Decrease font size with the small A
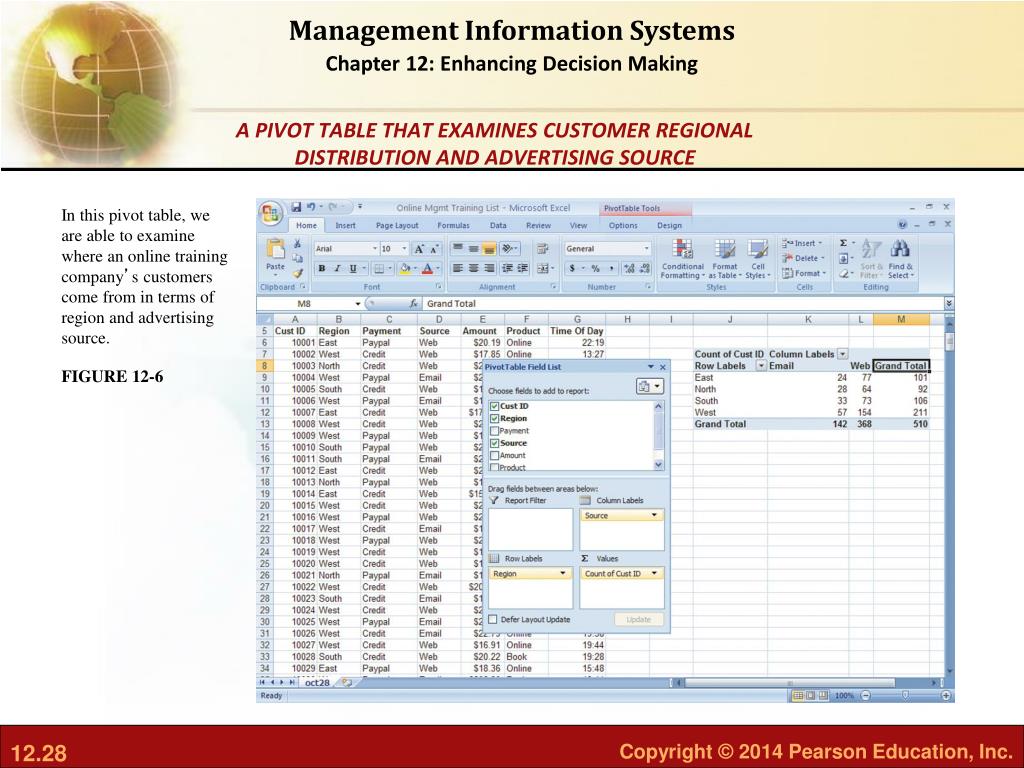 (x=434, y=249)
